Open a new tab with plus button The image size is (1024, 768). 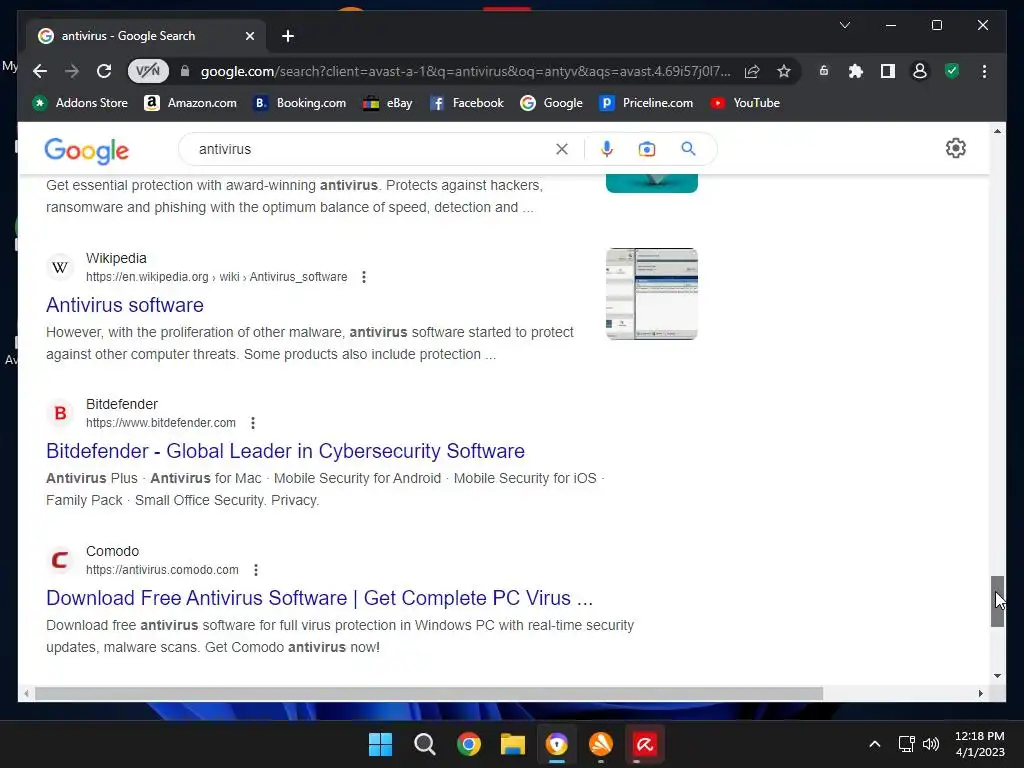coord(288,36)
